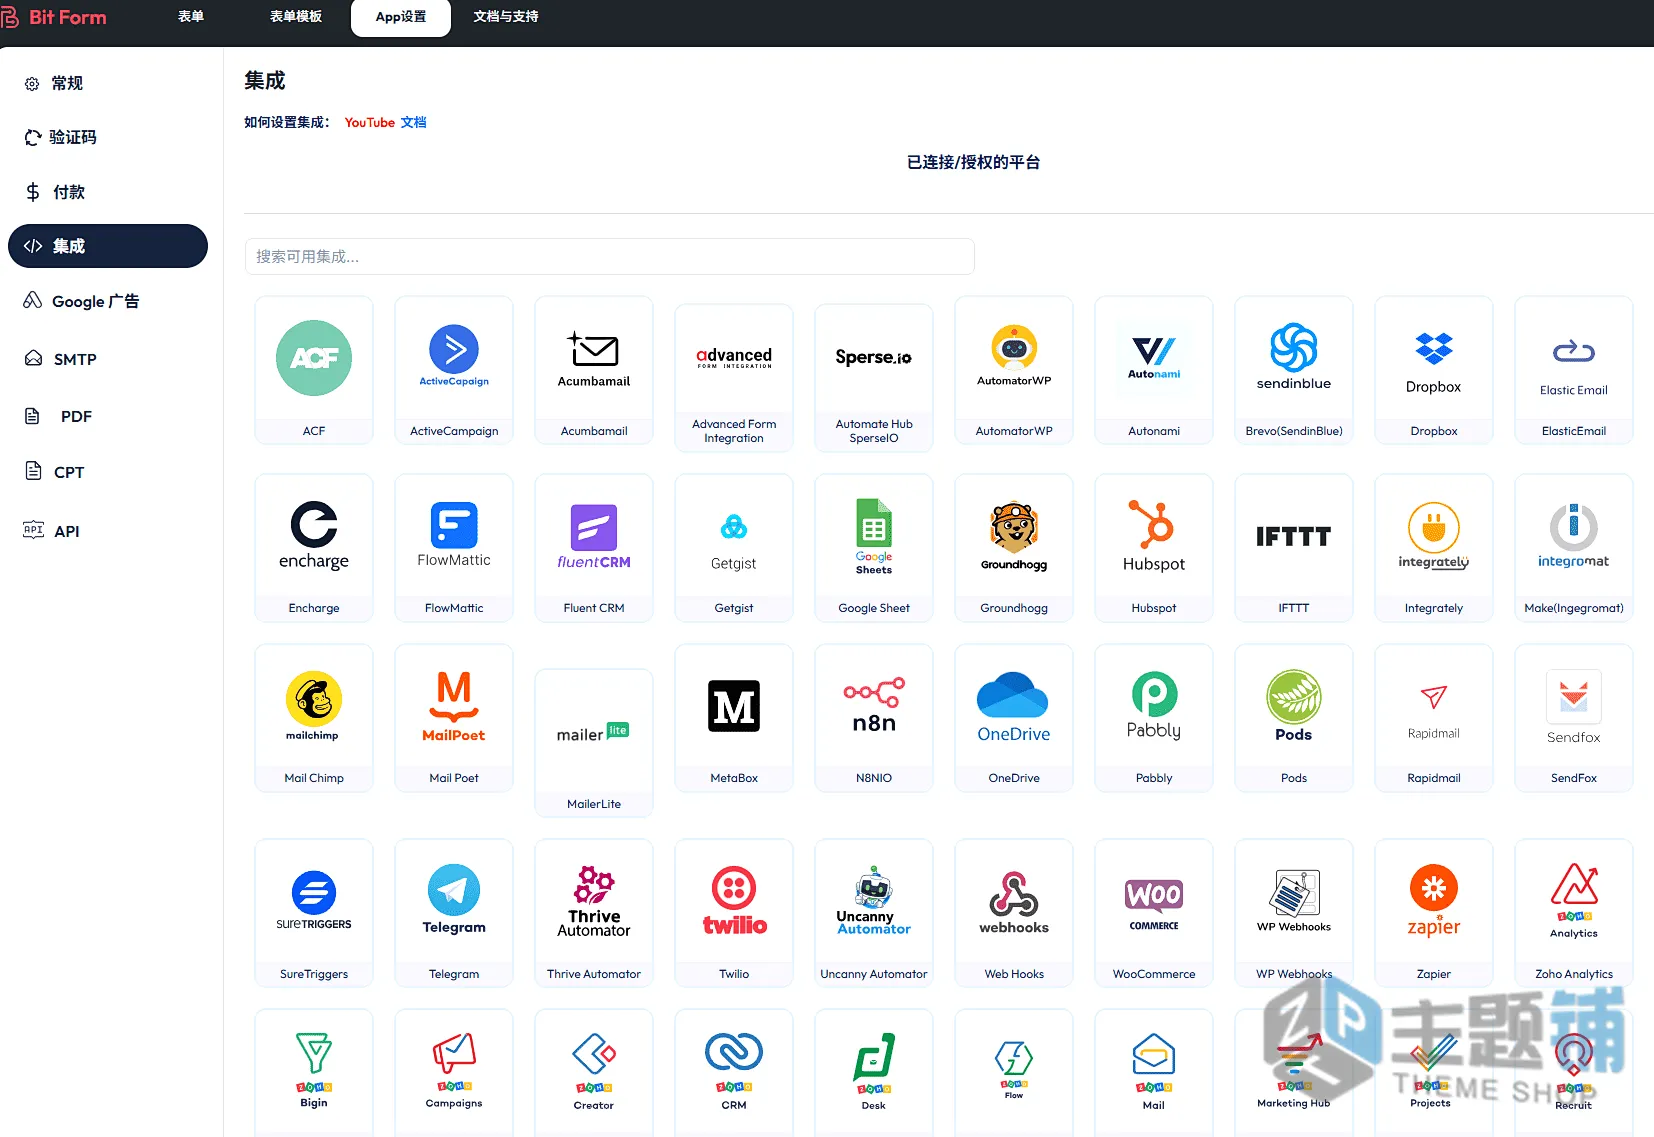Open the AutomatorWP integration
Viewport: 1654px width, 1137px height.
1014,370
